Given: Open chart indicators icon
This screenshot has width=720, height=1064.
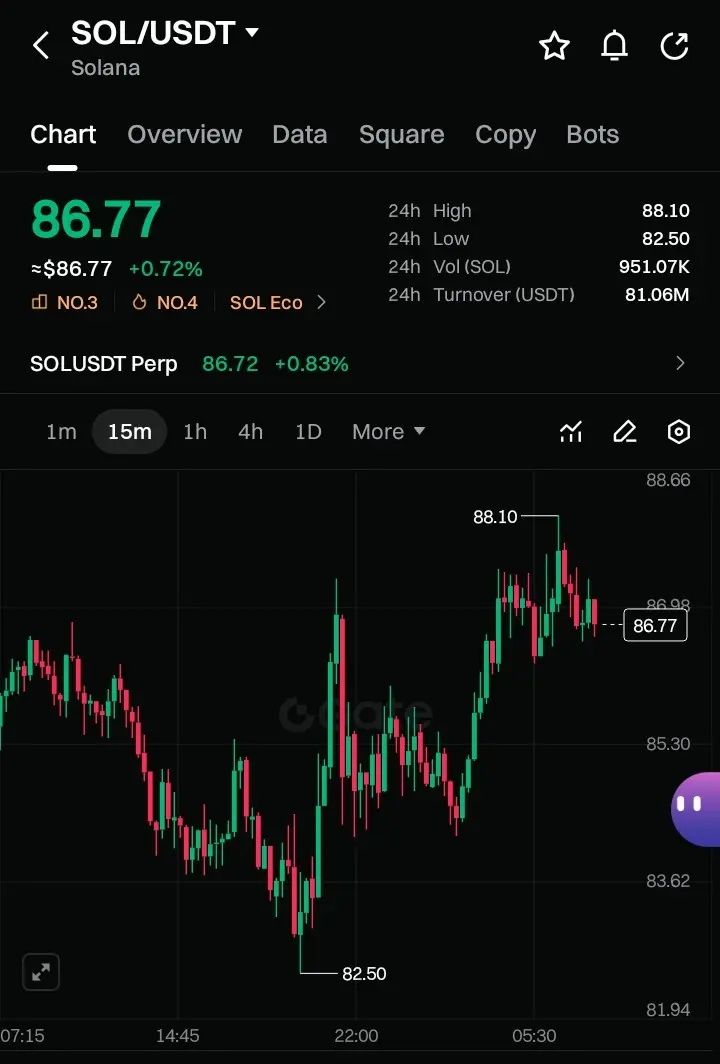Looking at the screenshot, I should pyautogui.click(x=571, y=432).
